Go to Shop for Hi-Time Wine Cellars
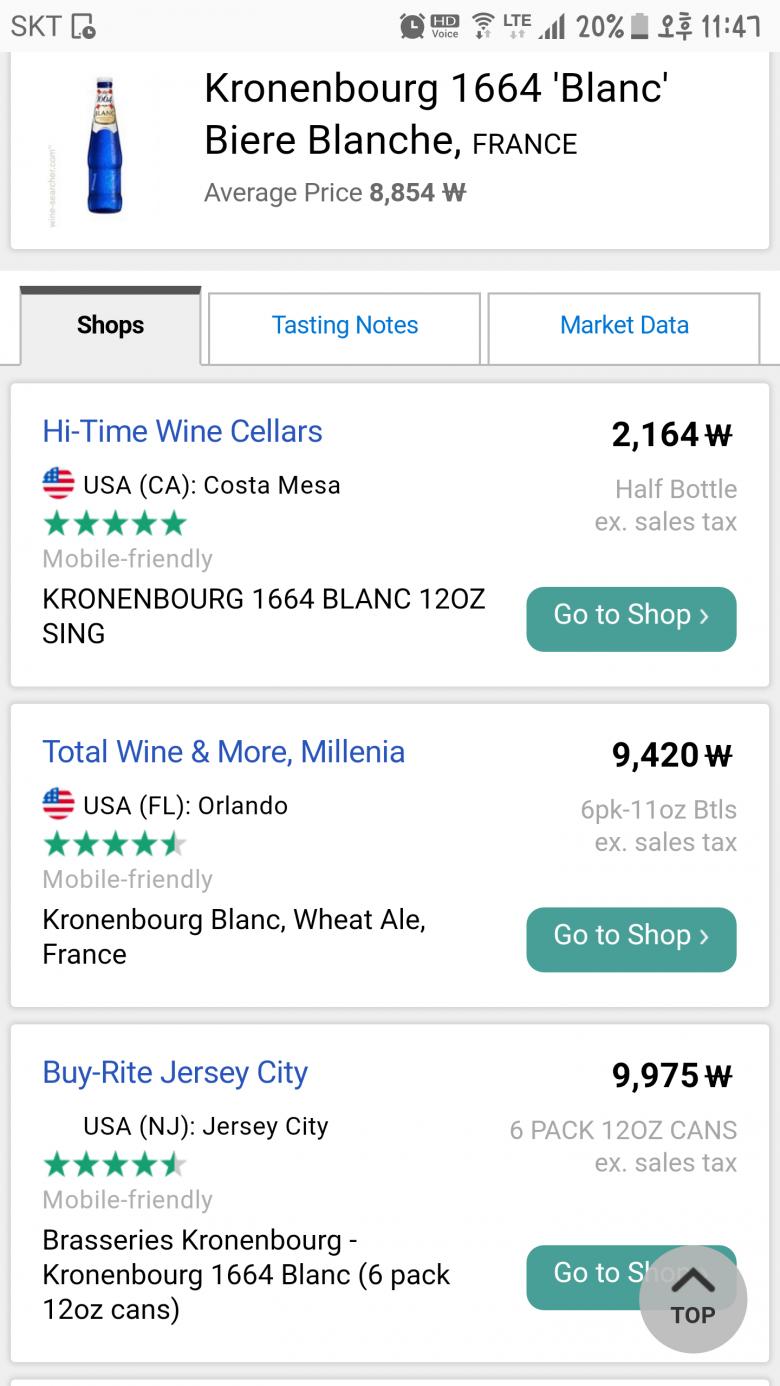 tap(631, 618)
